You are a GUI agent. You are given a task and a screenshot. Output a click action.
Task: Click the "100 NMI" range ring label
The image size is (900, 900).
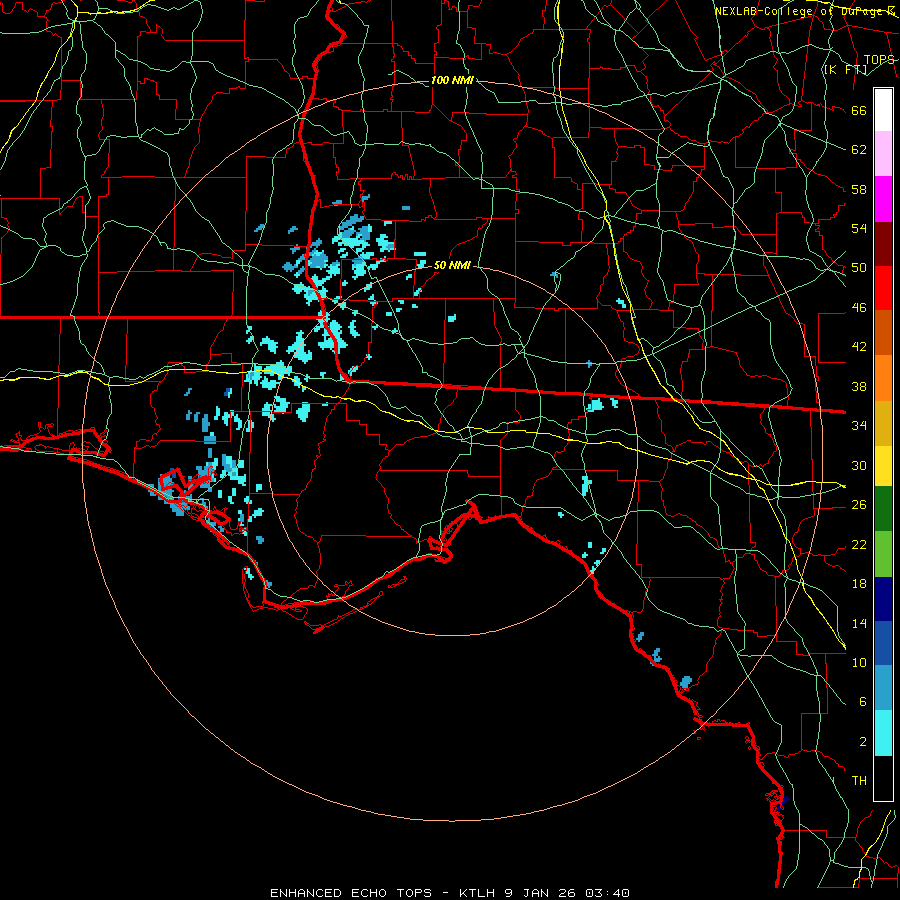(x=452, y=80)
